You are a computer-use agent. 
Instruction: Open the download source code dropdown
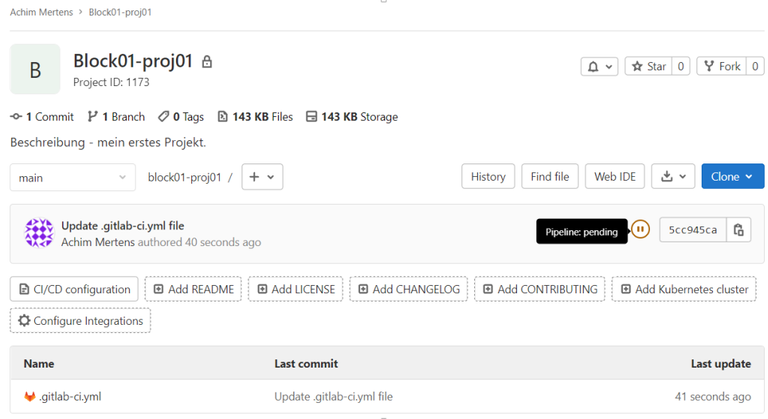coord(673,176)
